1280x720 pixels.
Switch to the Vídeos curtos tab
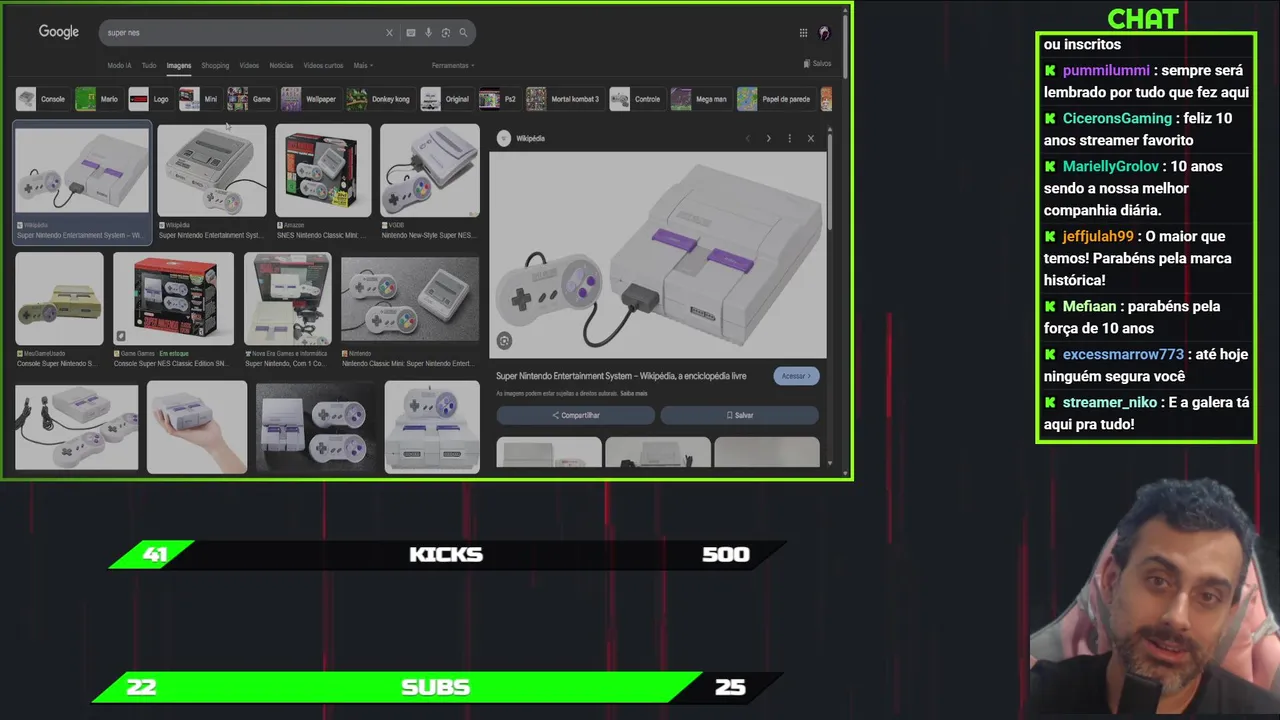click(x=323, y=66)
